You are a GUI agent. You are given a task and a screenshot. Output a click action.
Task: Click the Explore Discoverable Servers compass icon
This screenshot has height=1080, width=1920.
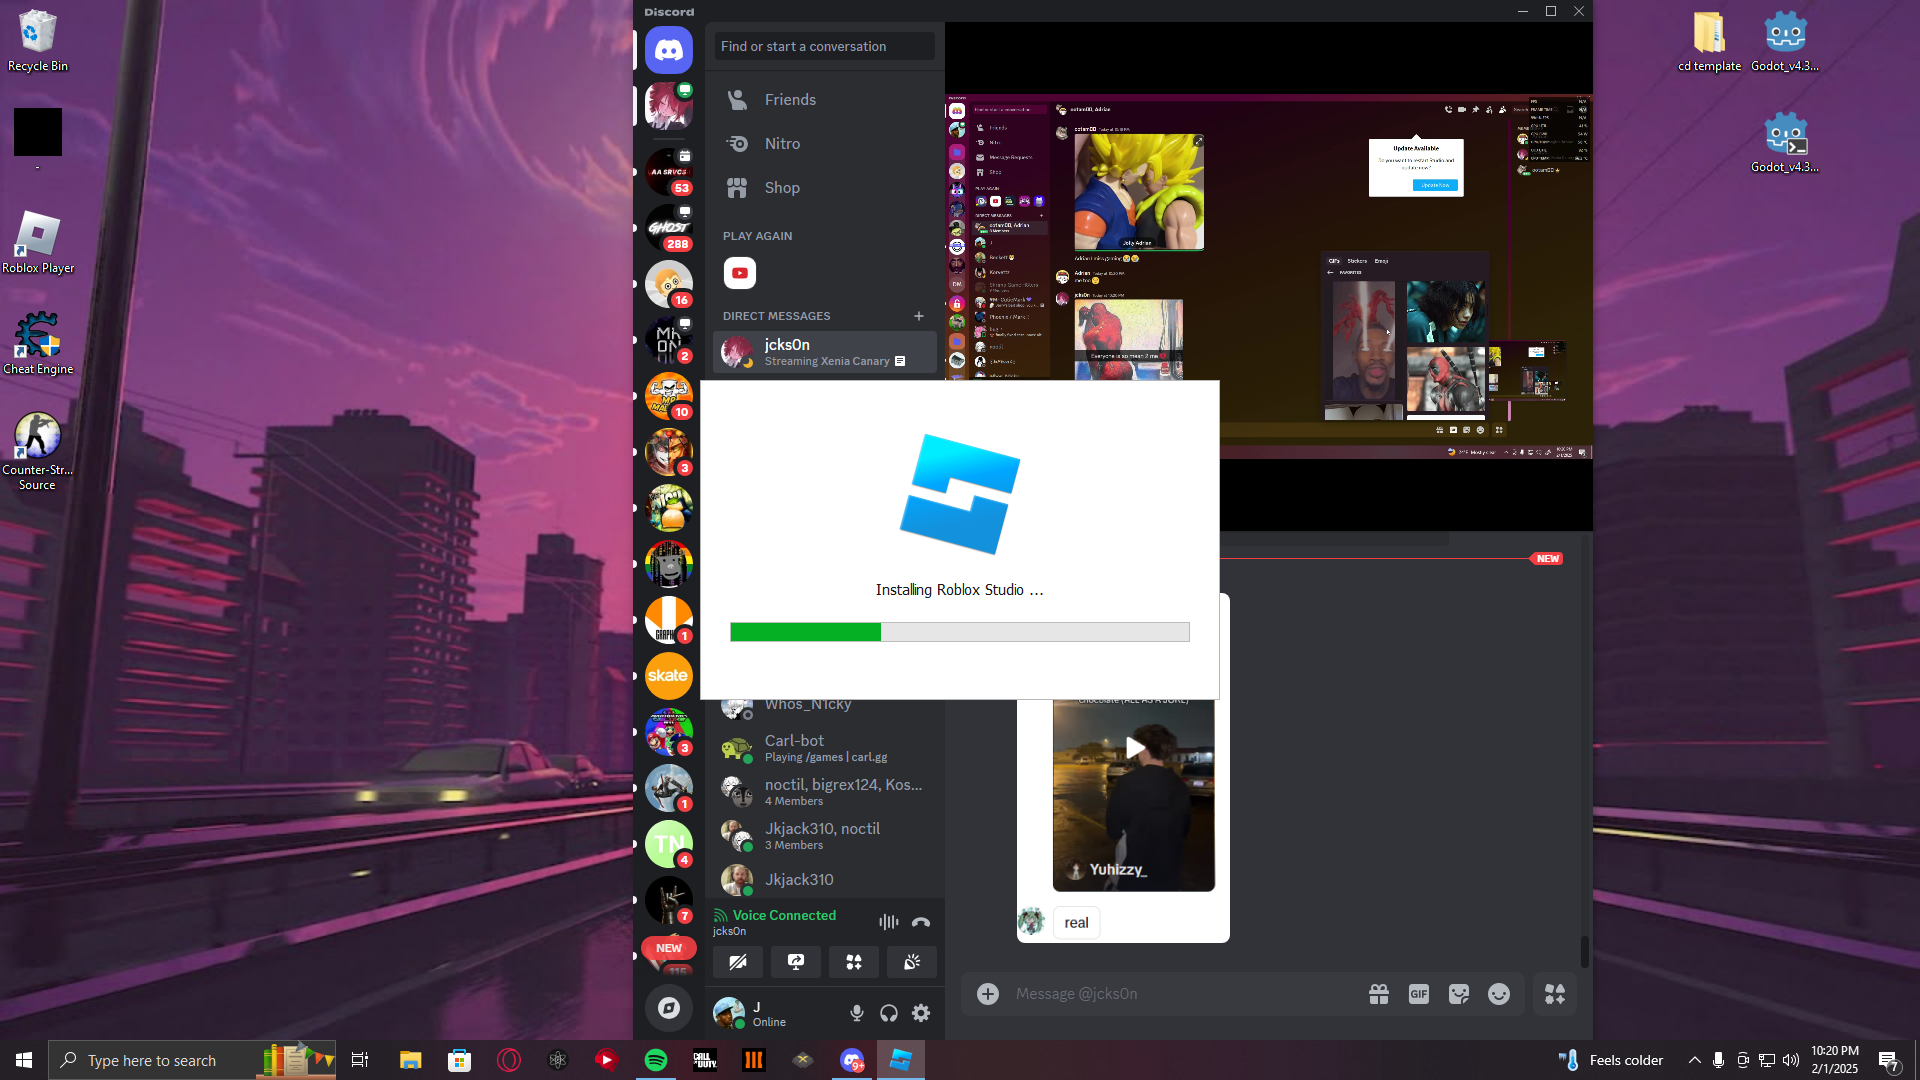point(668,1008)
